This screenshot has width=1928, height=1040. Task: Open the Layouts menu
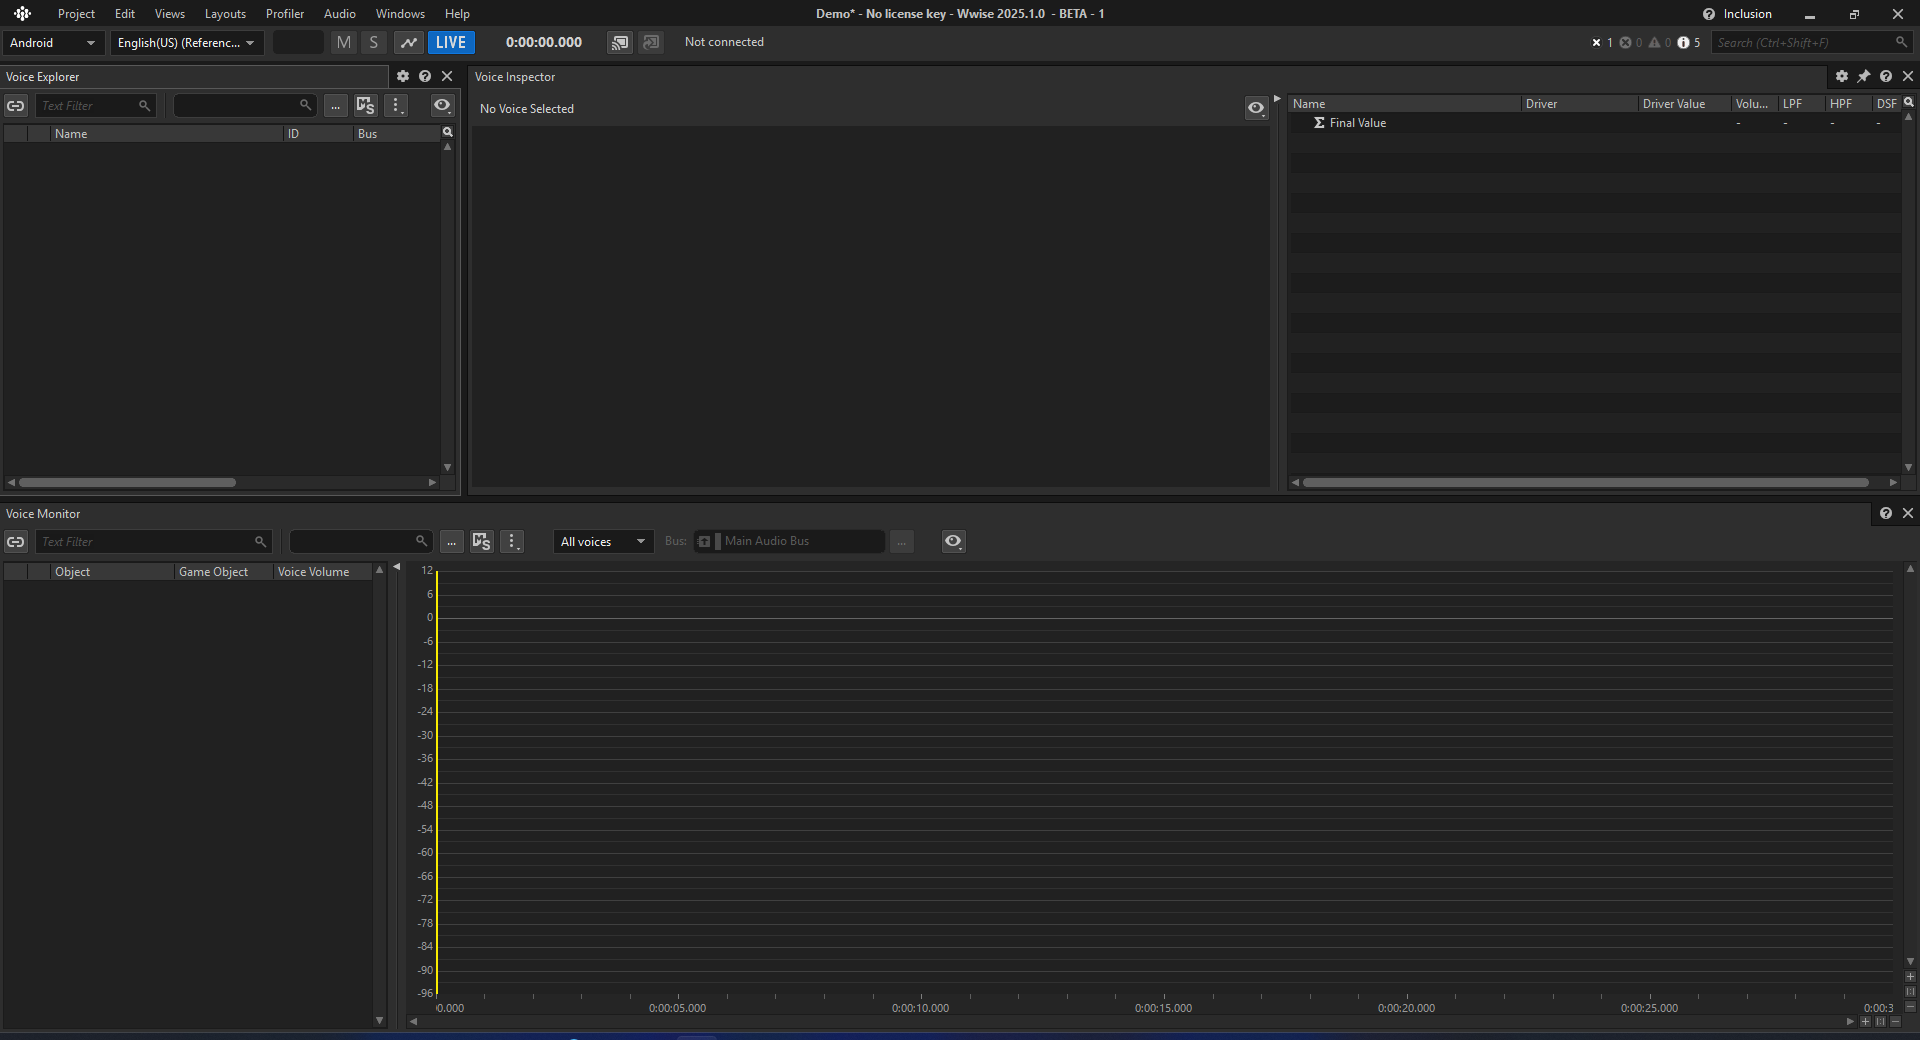tap(225, 14)
